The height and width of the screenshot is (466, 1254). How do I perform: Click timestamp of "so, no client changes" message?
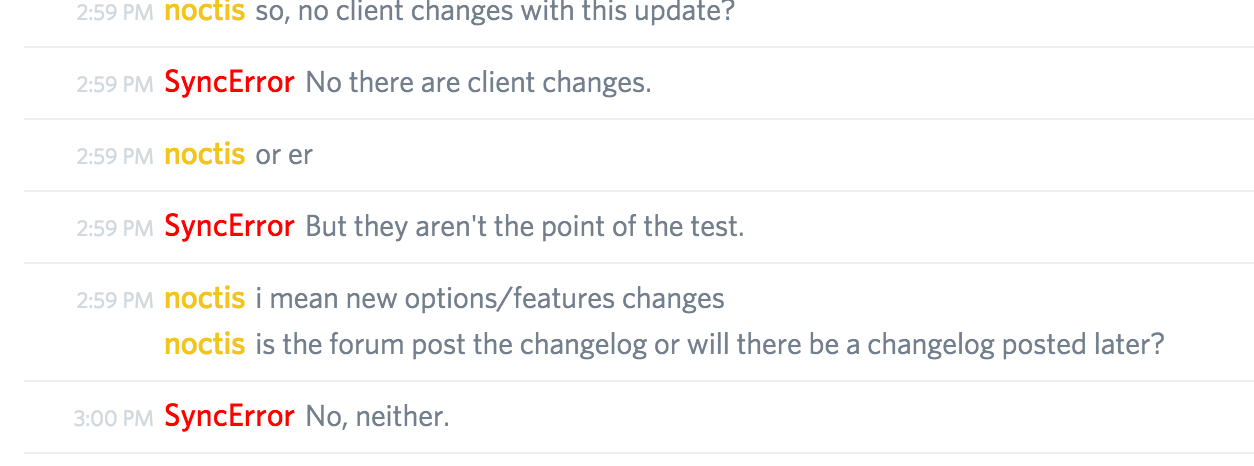point(114,12)
